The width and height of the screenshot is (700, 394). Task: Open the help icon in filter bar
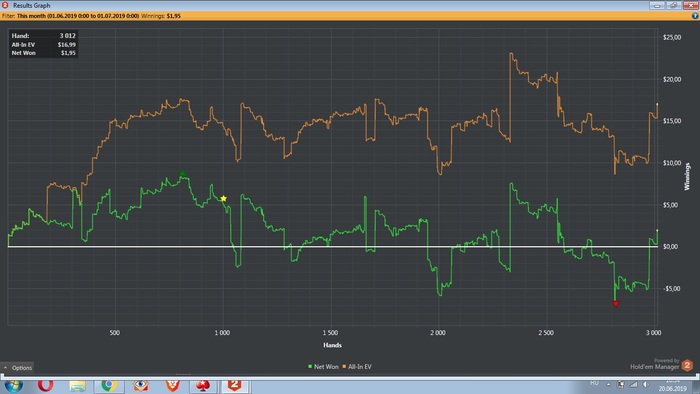click(695, 16)
